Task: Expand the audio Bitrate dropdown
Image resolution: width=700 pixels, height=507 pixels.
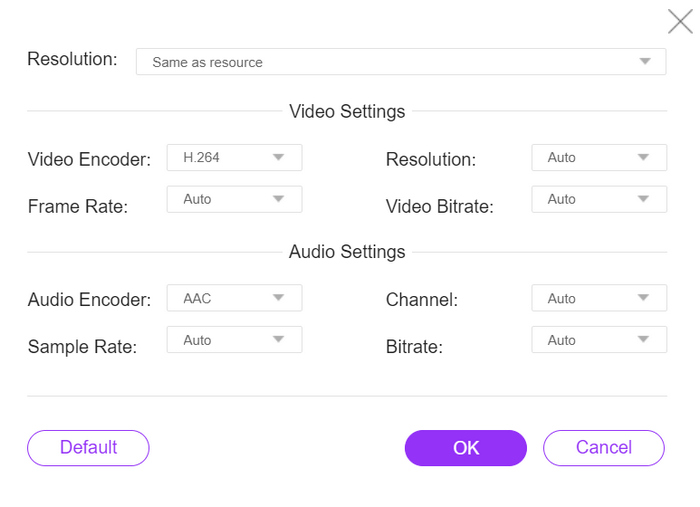Action: (x=599, y=340)
